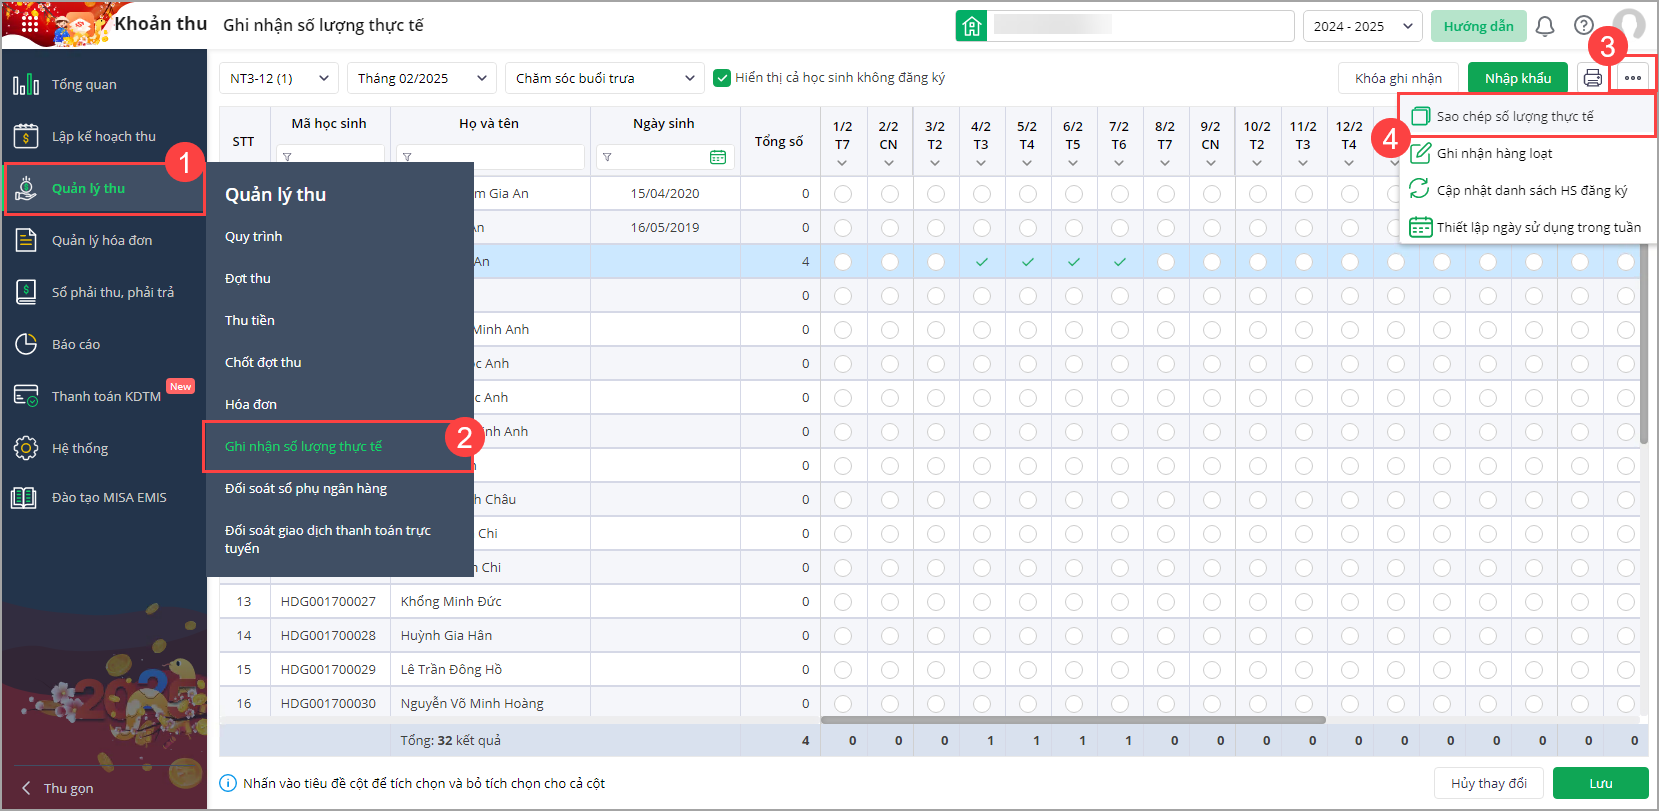Click the Khóa ghi nhận button
This screenshot has height=811, width=1659.
[x=1398, y=78]
